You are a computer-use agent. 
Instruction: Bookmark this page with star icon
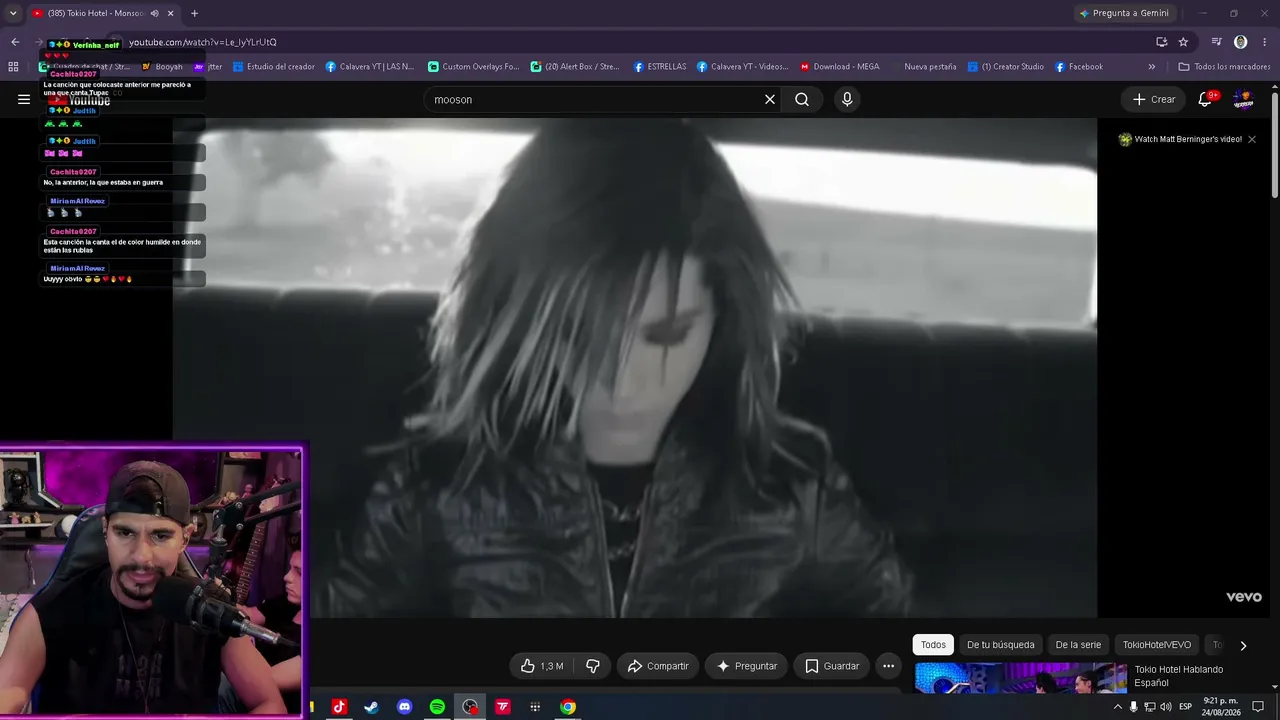point(1183,42)
